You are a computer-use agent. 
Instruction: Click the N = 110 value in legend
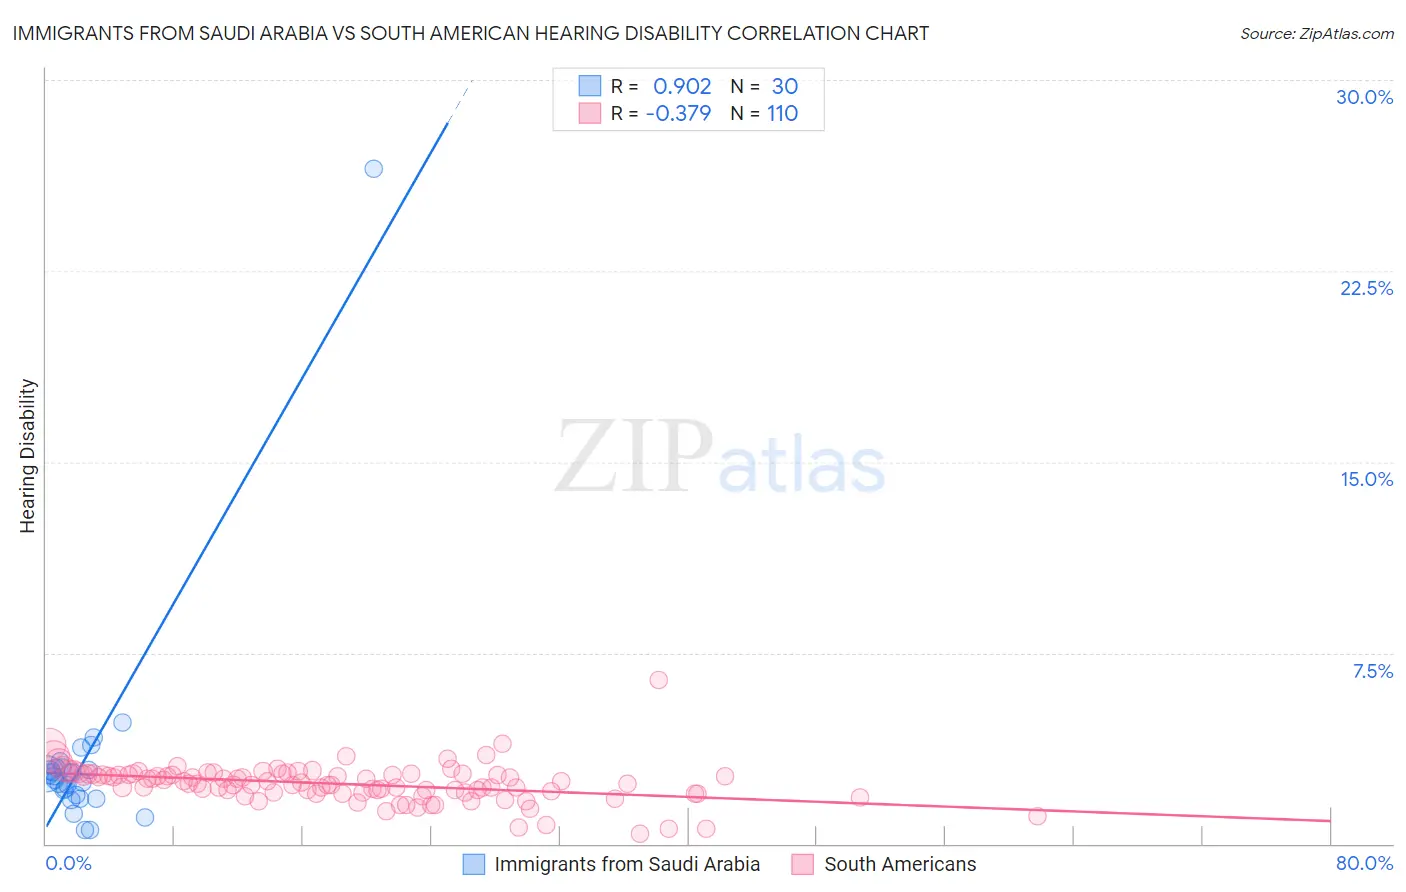click(764, 113)
